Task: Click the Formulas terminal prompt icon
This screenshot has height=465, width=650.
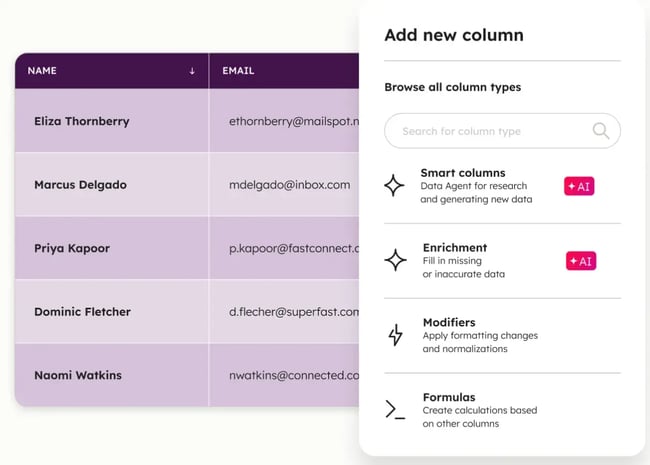Action: 395,409
